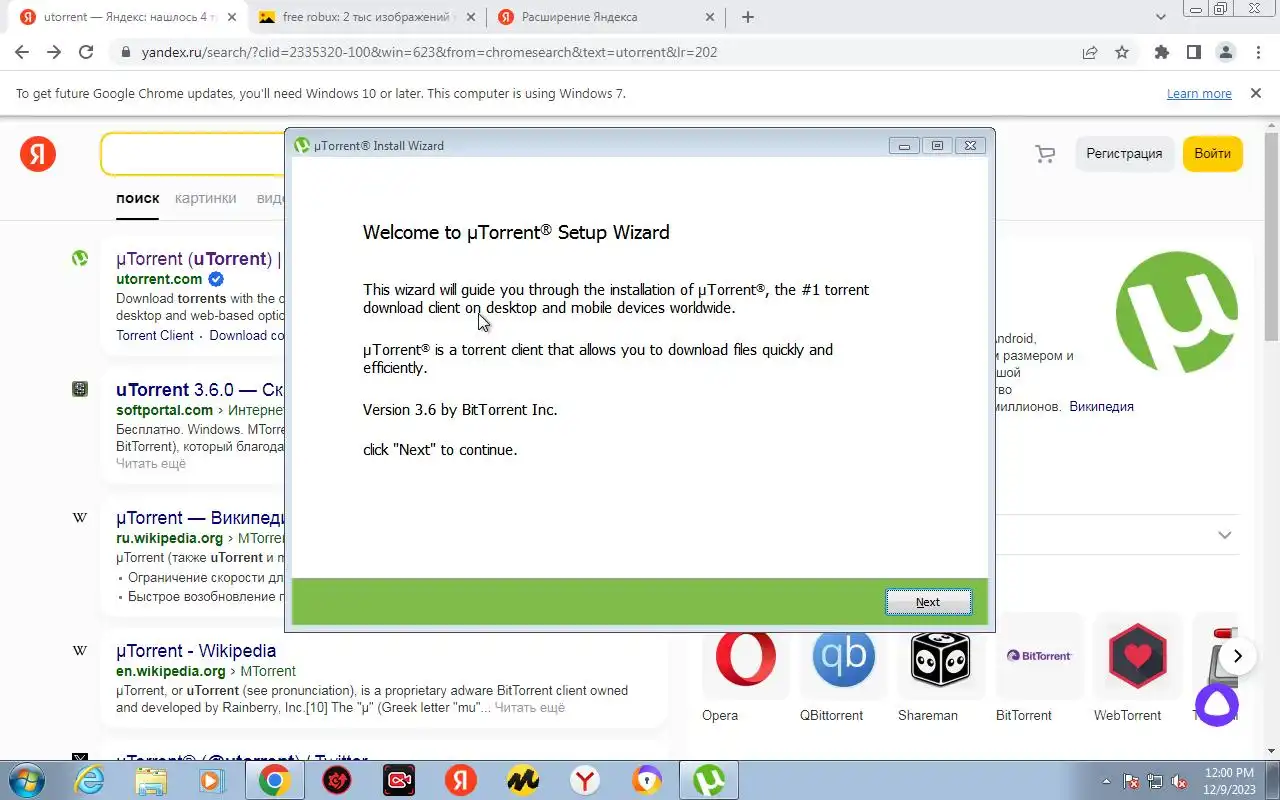Screen dimensions: 1280x800
Task: Open the 'µTorrent - Wikipedia' result
Action: click(x=196, y=651)
